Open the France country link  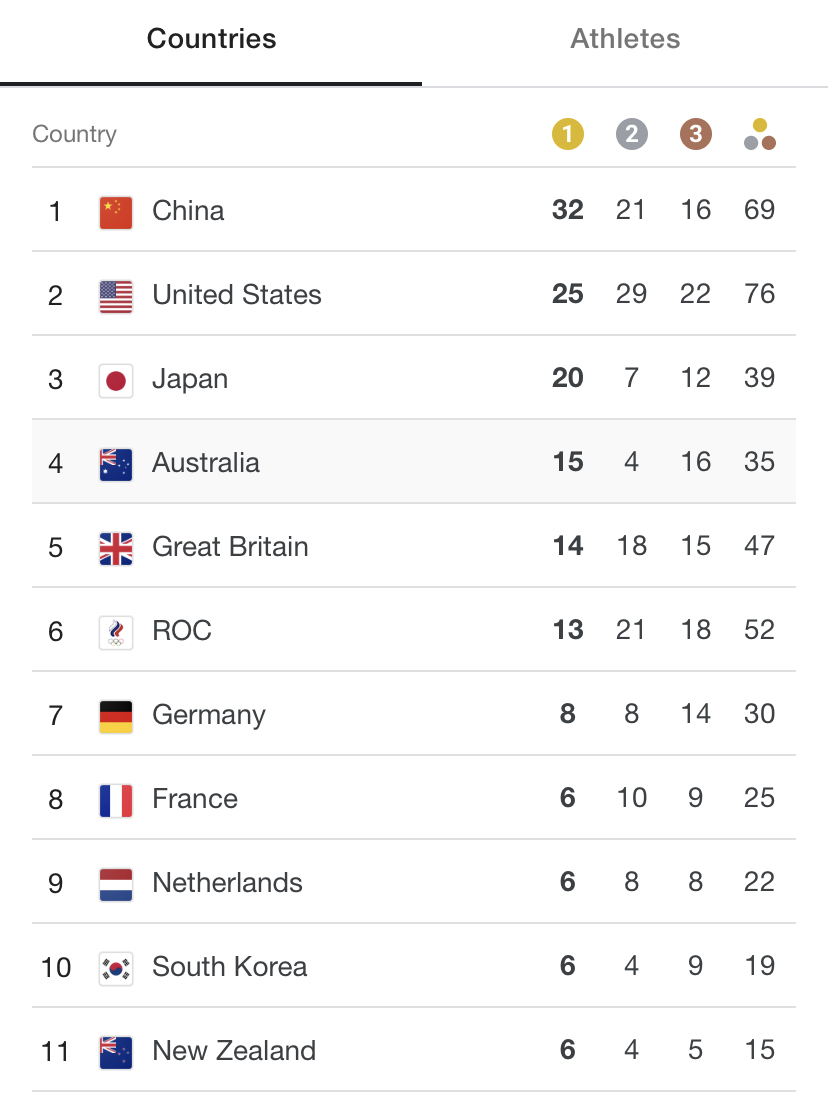pyautogui.click(x=195, y=798)
